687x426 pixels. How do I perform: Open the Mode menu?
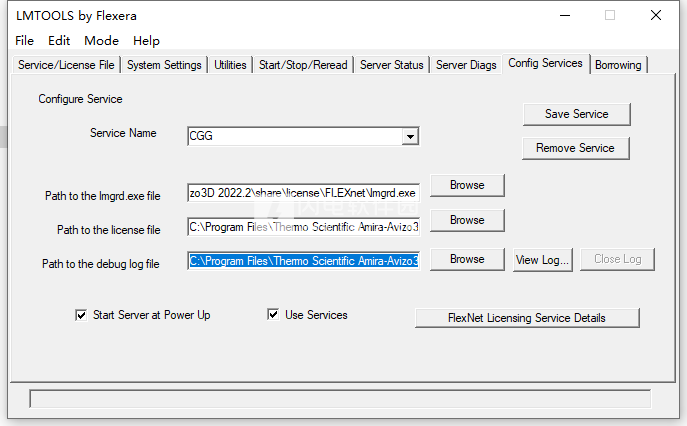point(101,41)
